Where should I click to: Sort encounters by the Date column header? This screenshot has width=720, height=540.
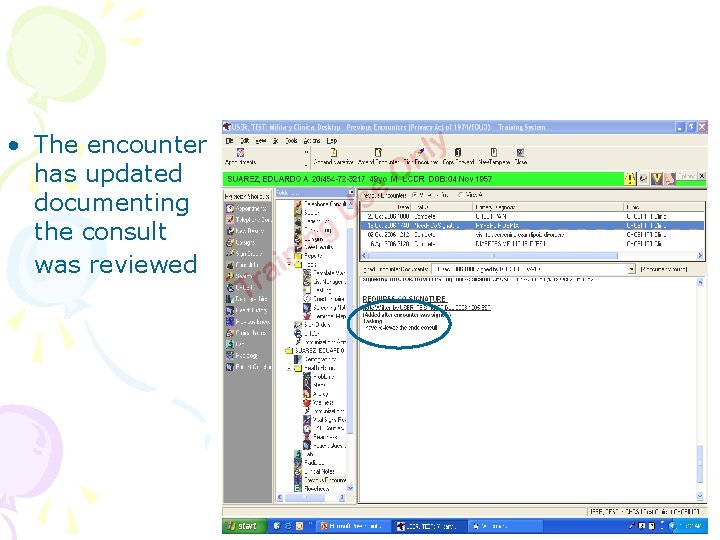(x=385, y=207)
